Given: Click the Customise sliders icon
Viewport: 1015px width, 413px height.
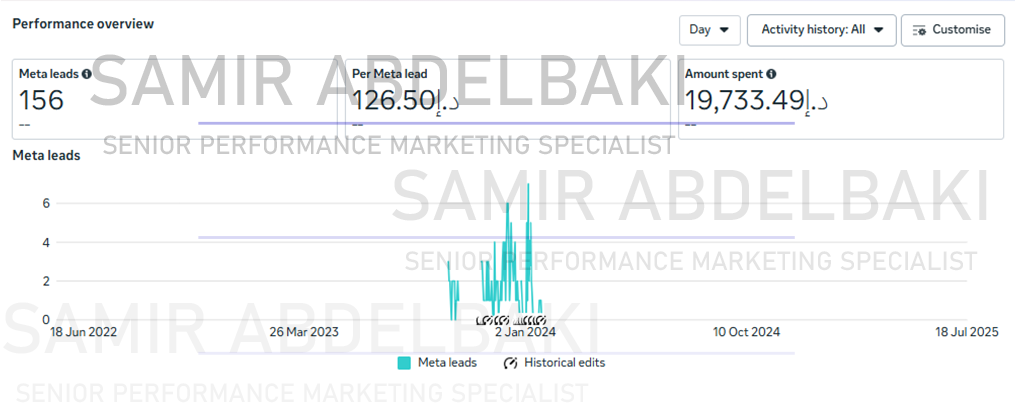Looking at the screenshot, I should click(919, 30).
